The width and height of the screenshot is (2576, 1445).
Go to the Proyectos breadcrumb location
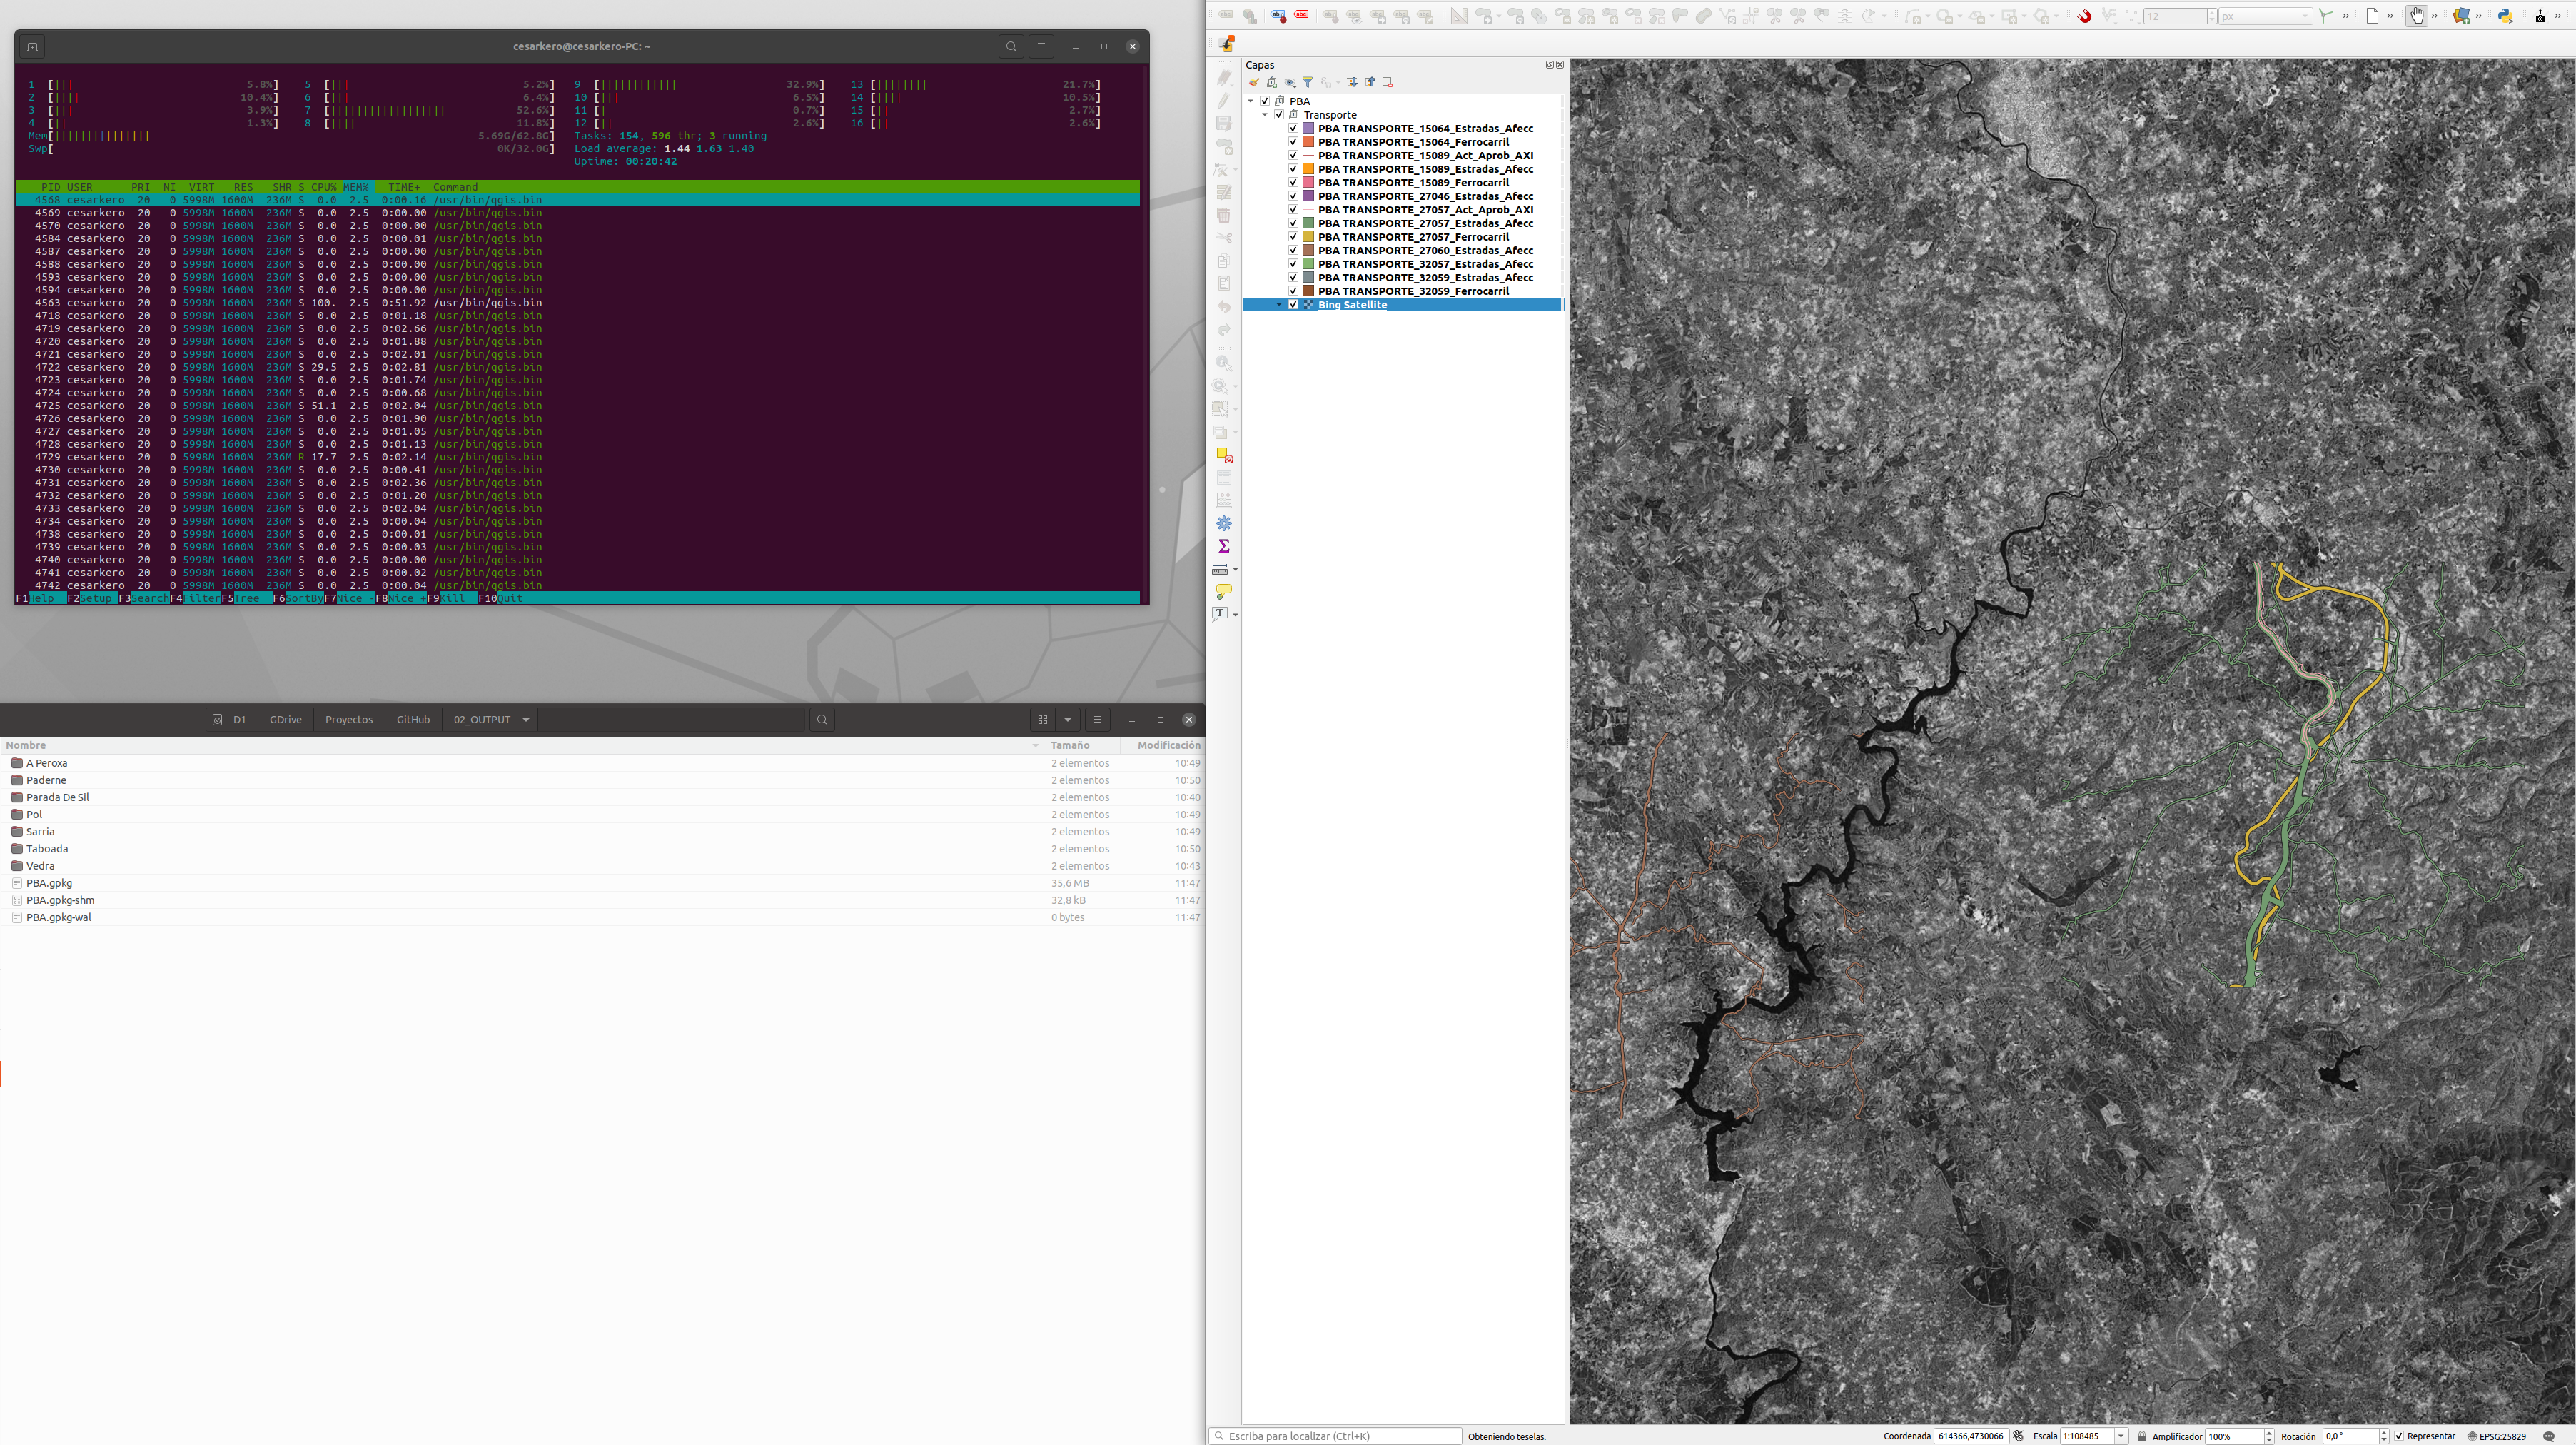click(x=348, y=720)
